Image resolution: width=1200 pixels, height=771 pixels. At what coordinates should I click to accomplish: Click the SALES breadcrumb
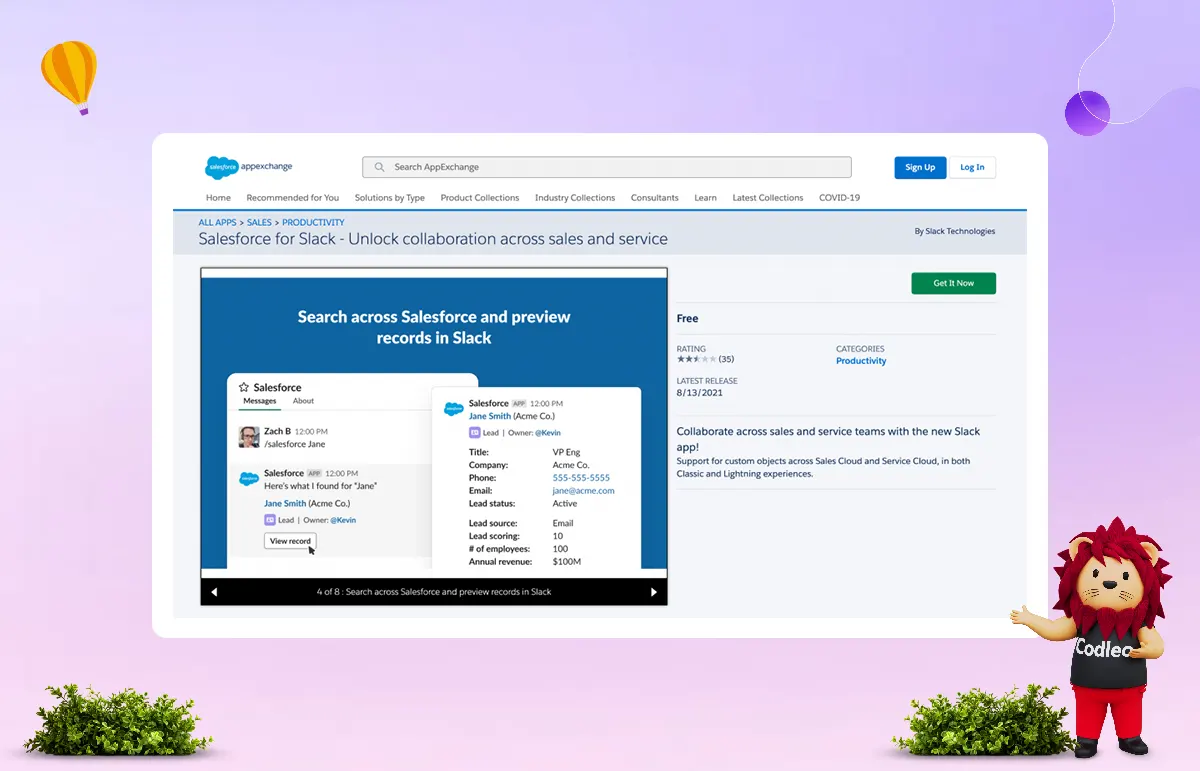click(259, 223)
